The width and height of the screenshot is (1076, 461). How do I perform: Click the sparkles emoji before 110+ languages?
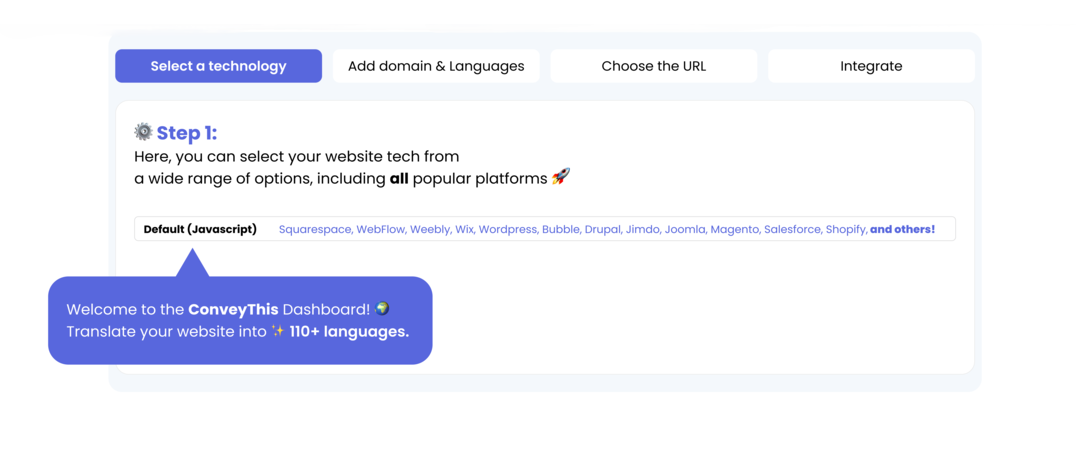click(277, 331)
